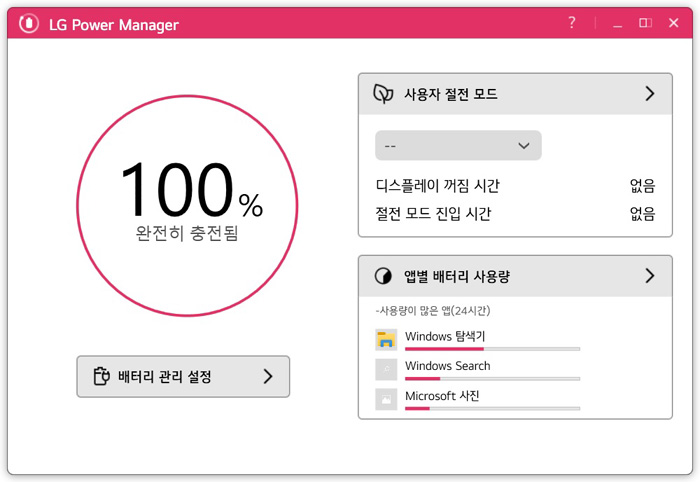Click the battery plug icon in 배터리 관리 설정
Screen dimensions: 700x482
(101, 376)
